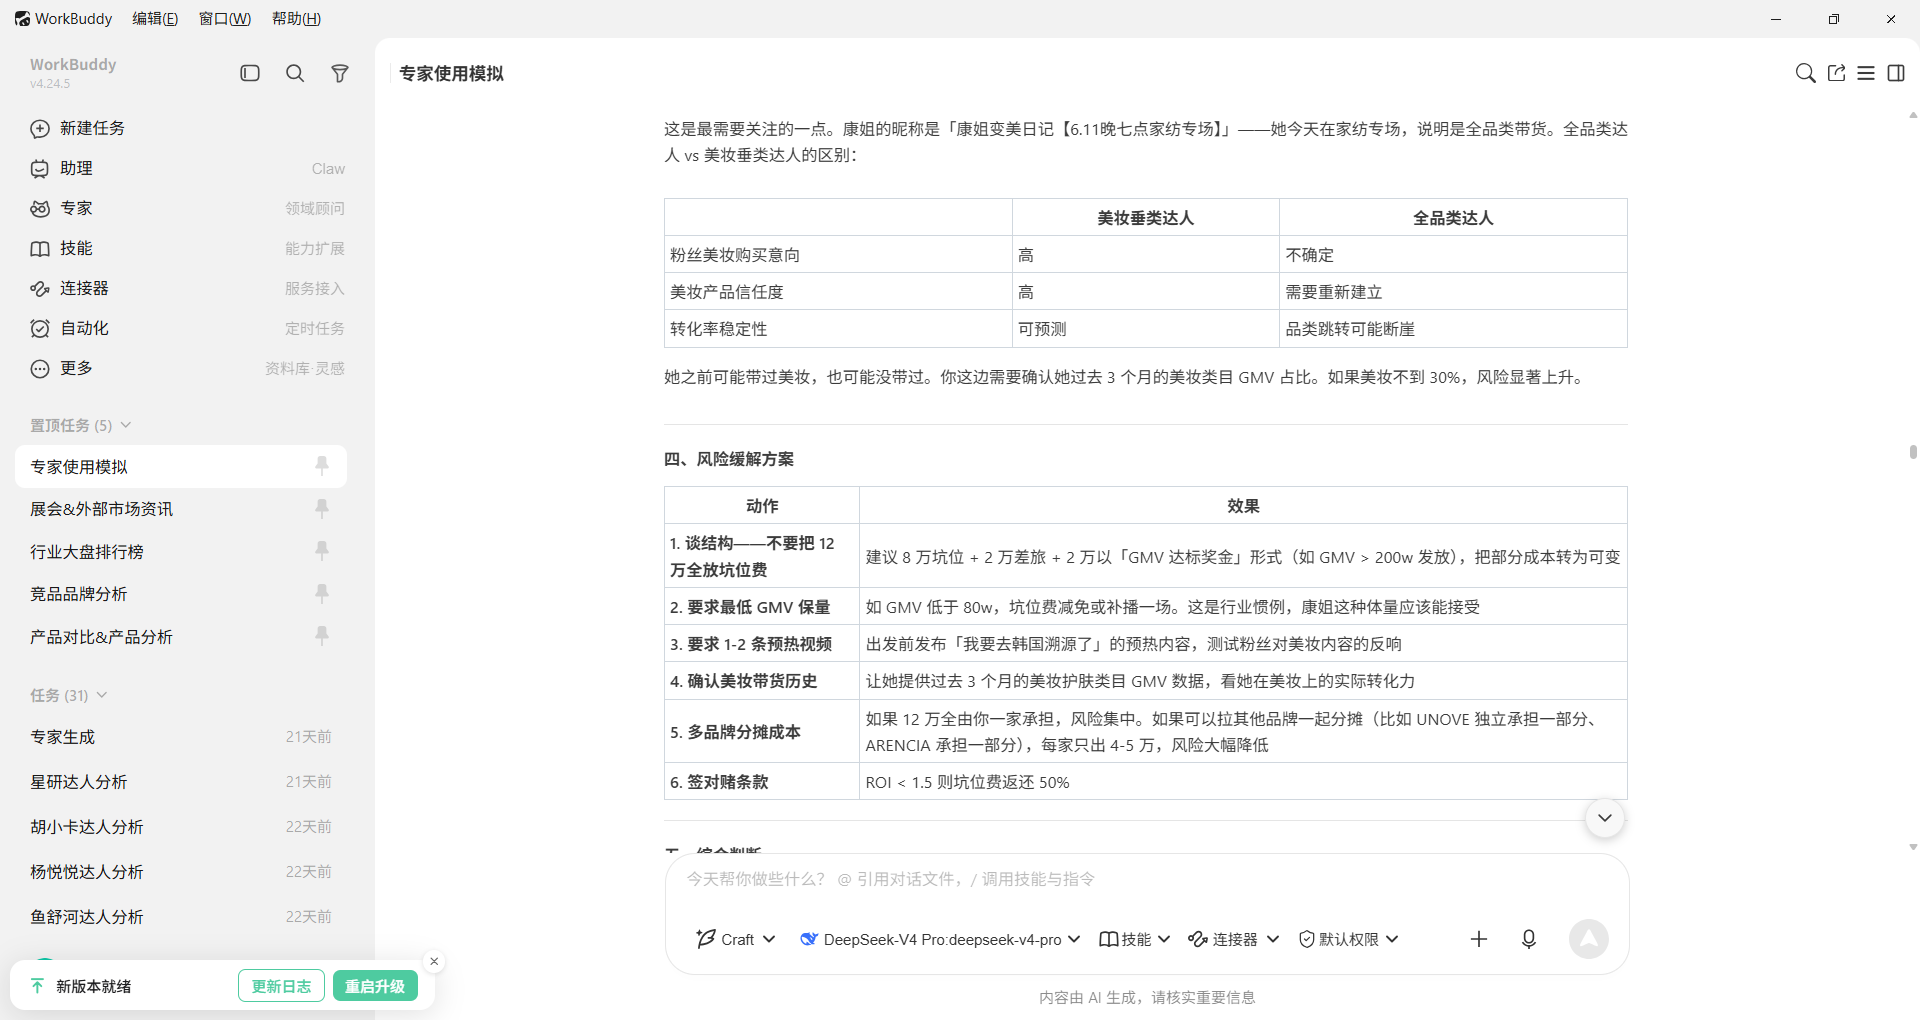Open 技能 skills section
1920x1020 pixels.
tap(187, 248)
